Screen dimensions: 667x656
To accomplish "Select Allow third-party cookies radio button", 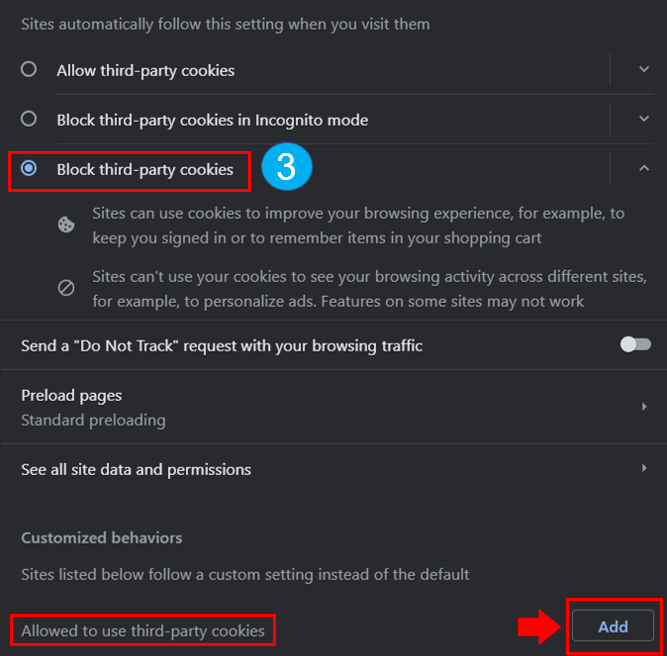I will point(29,69).
